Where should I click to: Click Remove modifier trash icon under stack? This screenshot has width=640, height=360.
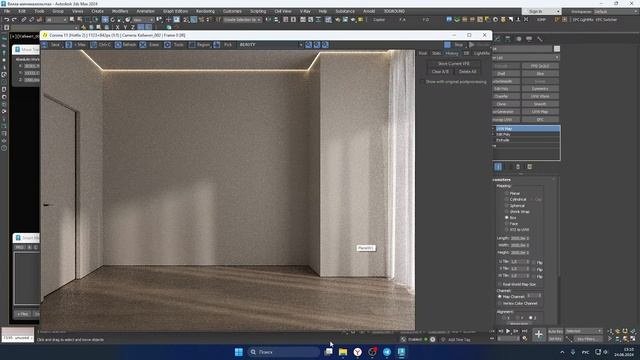518,167
